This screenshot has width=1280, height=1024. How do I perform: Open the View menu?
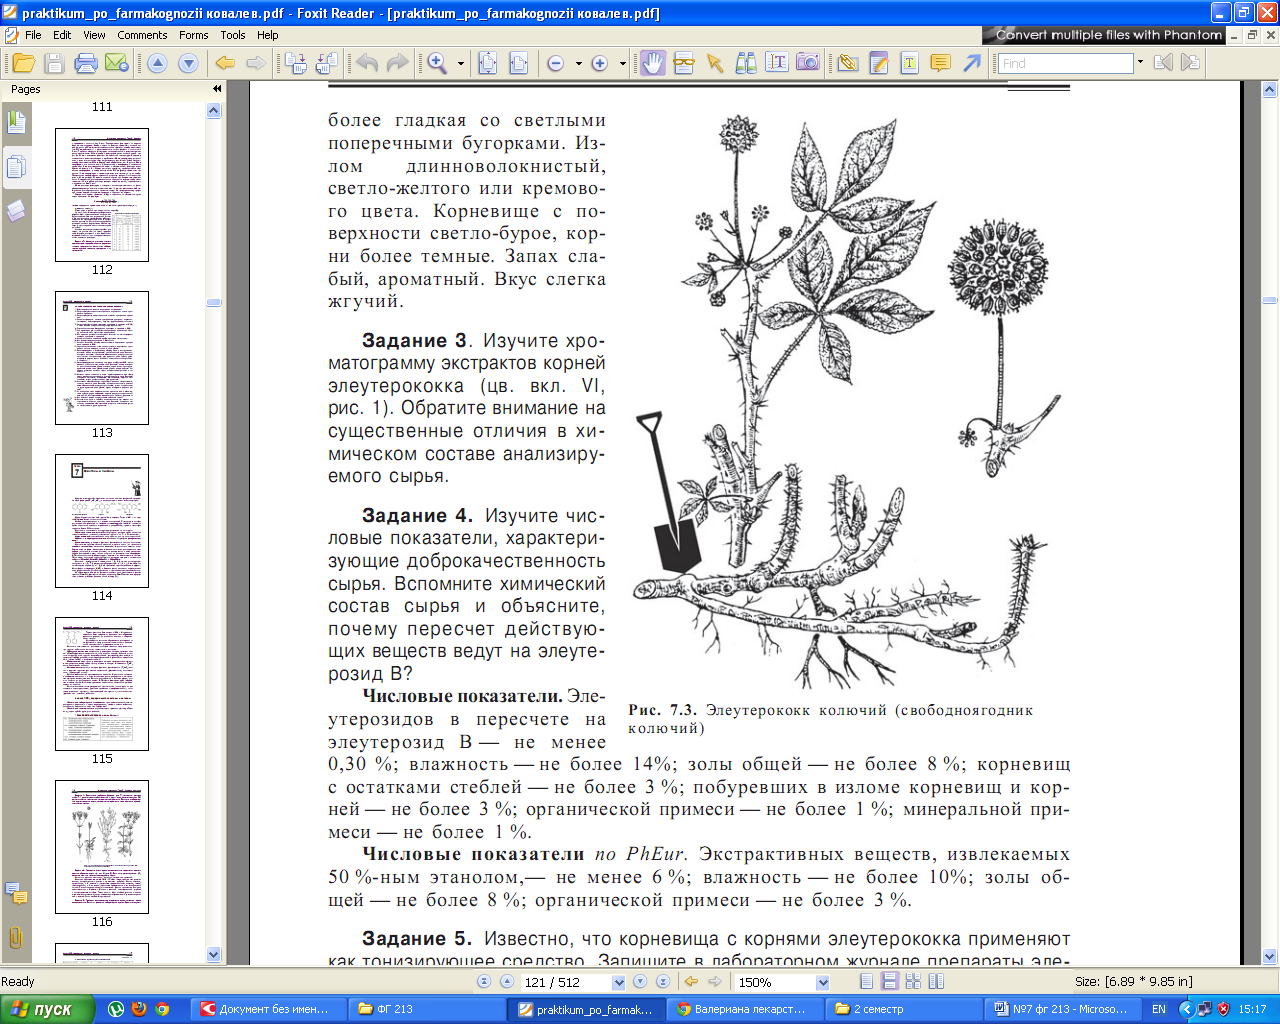[x=94, y=35]
